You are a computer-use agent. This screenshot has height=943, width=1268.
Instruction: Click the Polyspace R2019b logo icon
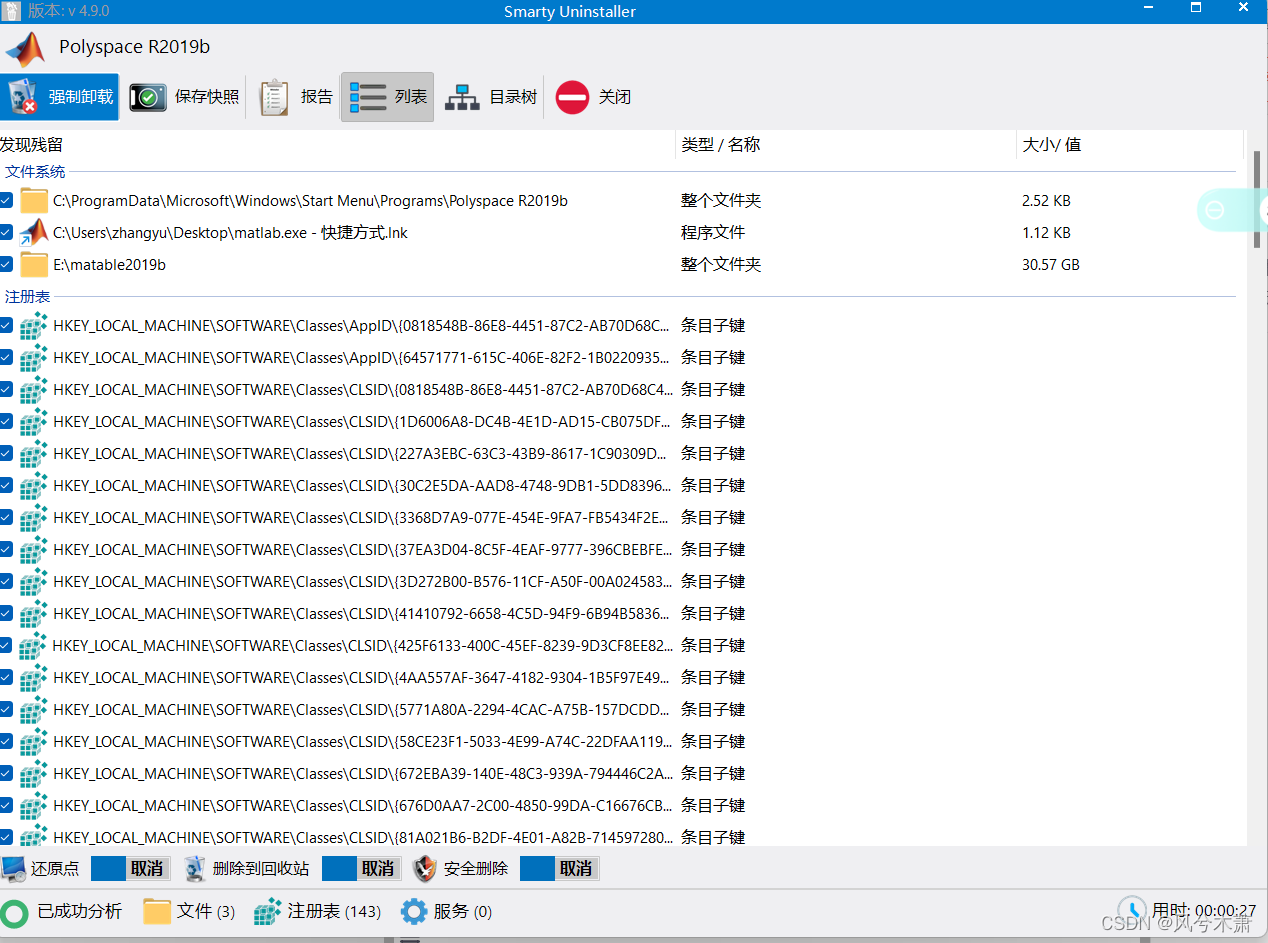point(25,49)
